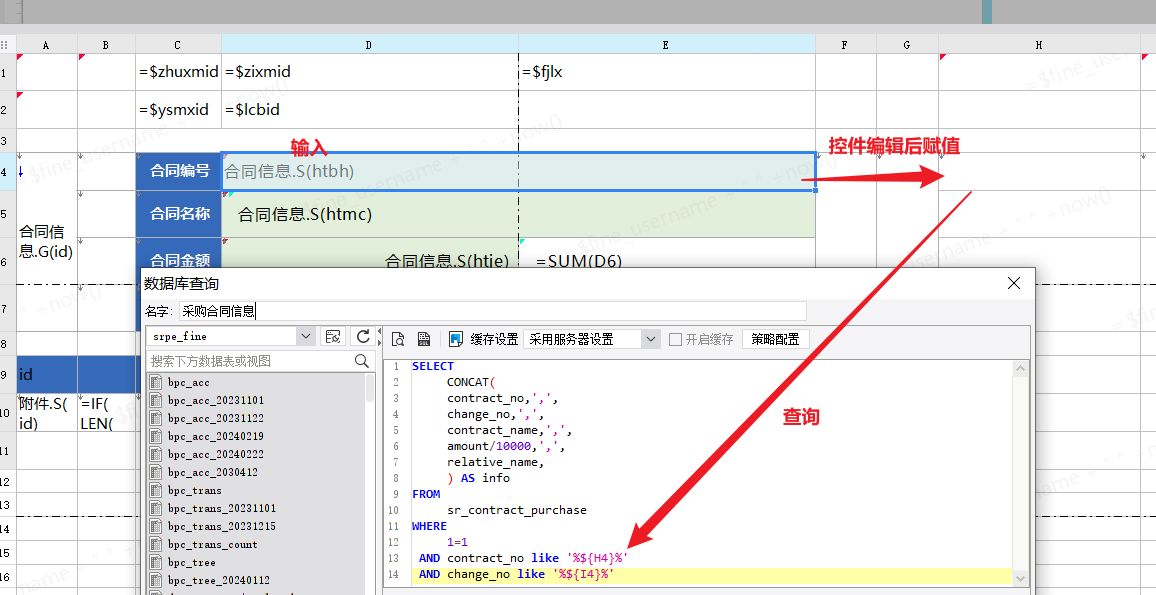Click SQL line with sr_contract_purchase
Viewport: 1156px width, 595px height.
click(517, 510)
